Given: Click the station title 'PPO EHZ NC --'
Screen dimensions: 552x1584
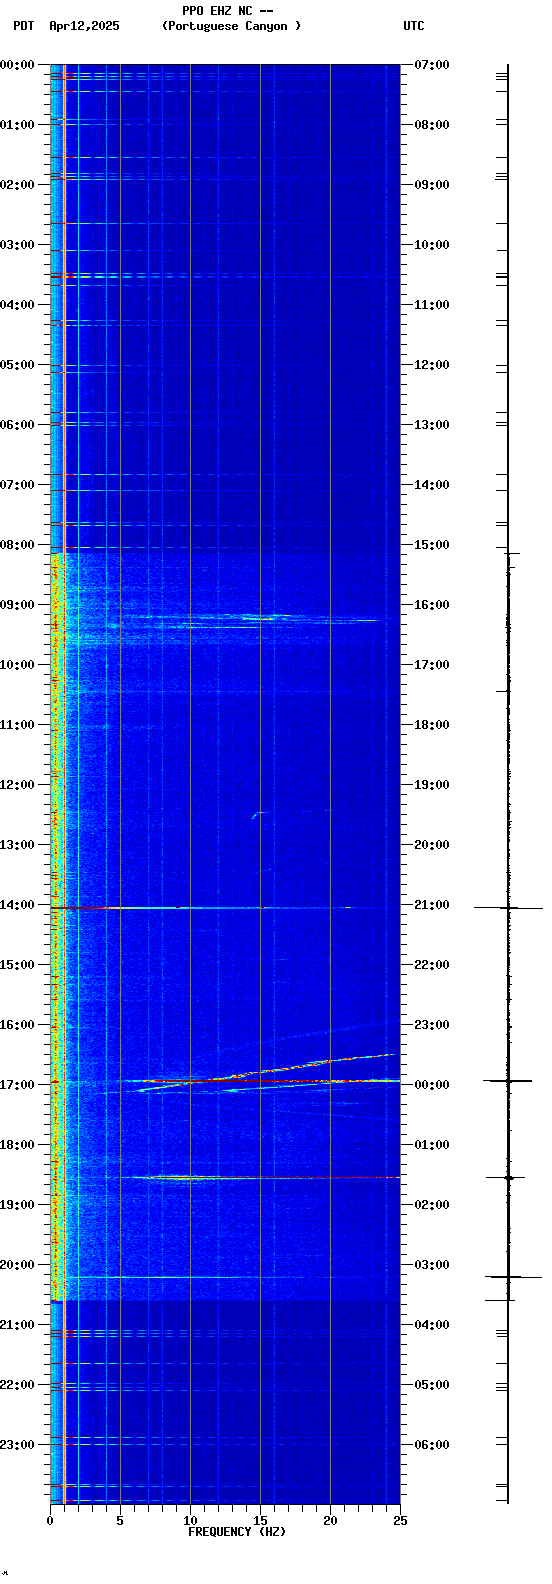Looking at the screenshot, I should [x=228, y=11].
